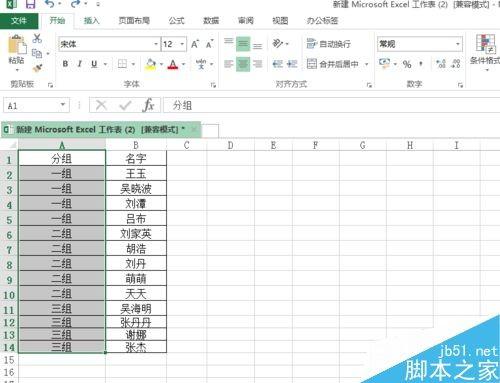Screen dimensions: 500x383
Task: Click the formula bar Enter checkmark icon
Action: [x=125, y=106]
